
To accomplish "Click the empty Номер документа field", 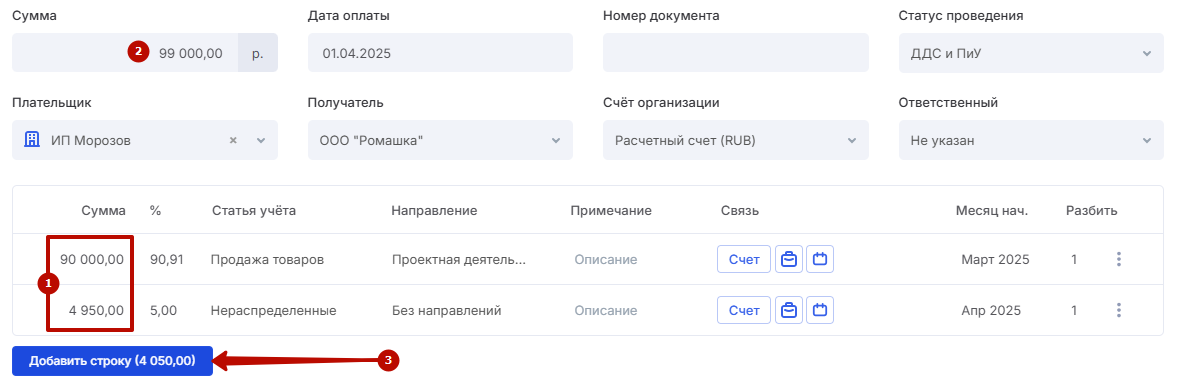I will click(735, 53).
